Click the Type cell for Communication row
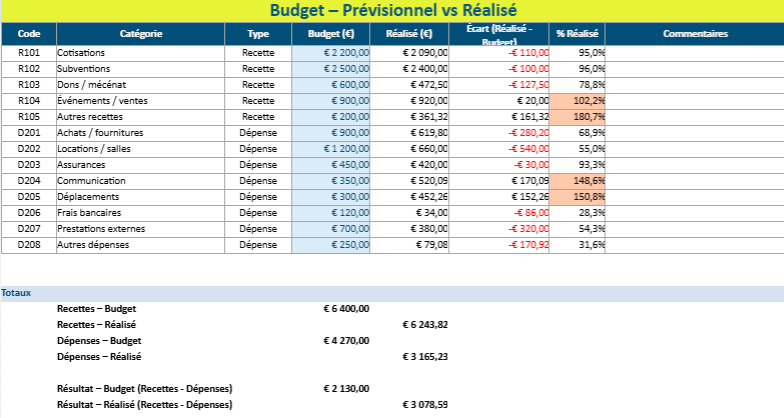 pyautogui.click(x=258, y=180)
